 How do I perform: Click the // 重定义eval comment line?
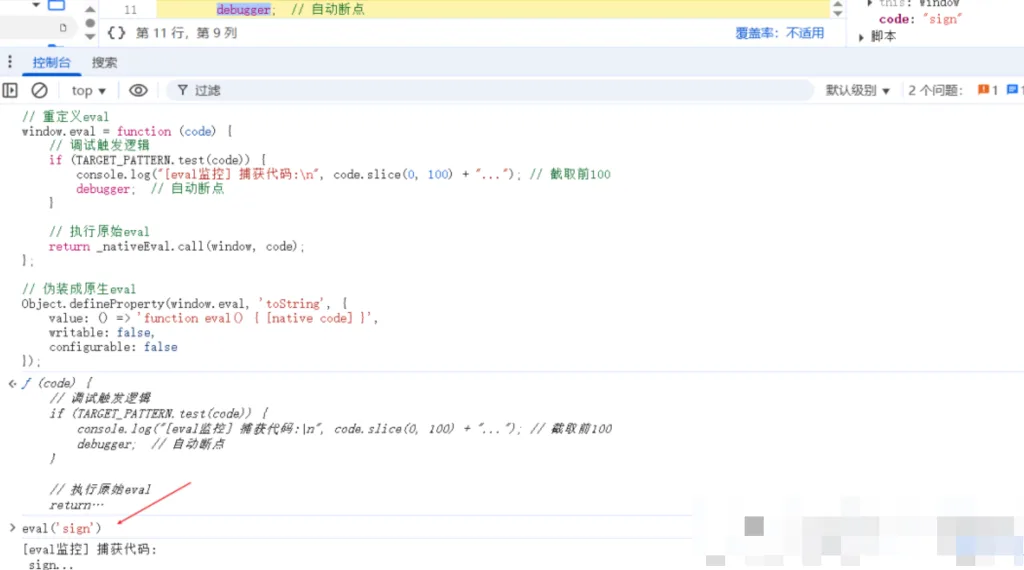coord(65,117)
